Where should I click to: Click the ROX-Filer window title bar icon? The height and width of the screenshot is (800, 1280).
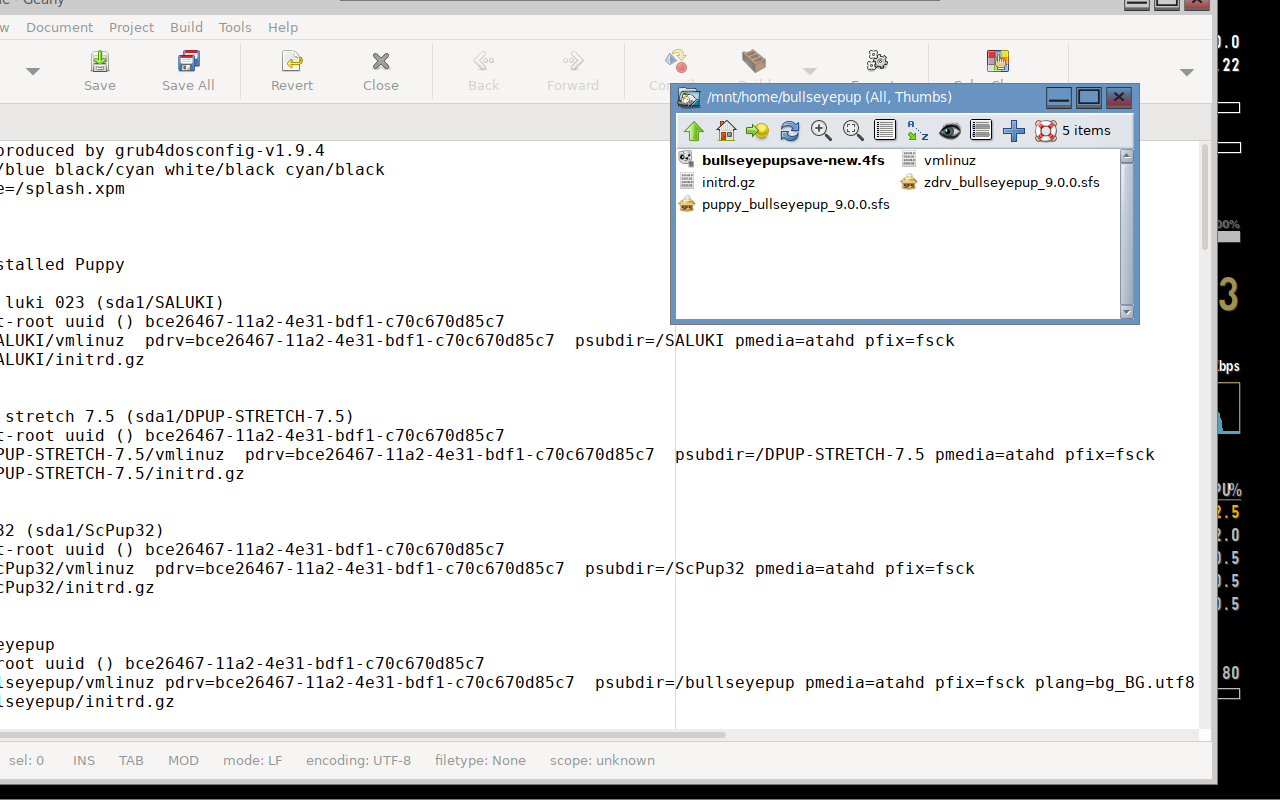[688, 97]
